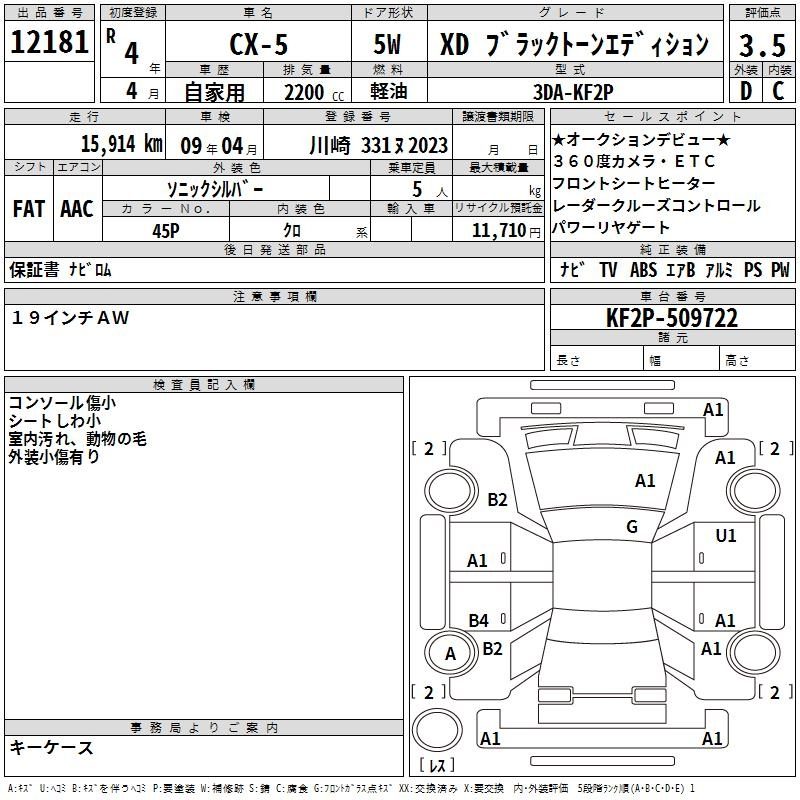Screen dimensions: 800x800
Task: Select the later-shipped parts 保証書 ナビロム
Action: [60, 269]
